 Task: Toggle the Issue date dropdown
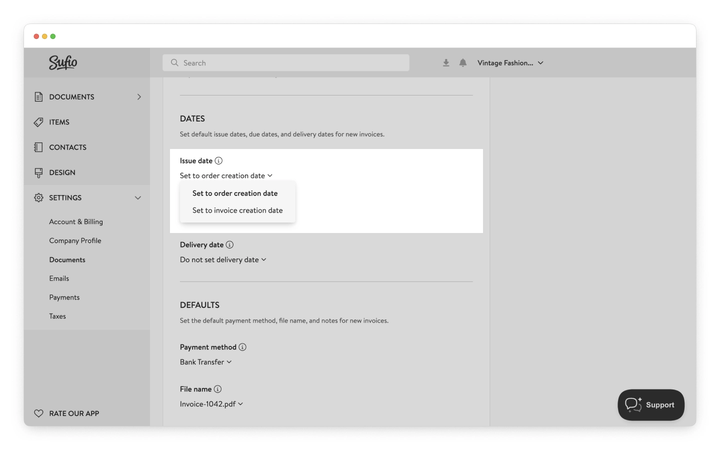tap(226, 175)
